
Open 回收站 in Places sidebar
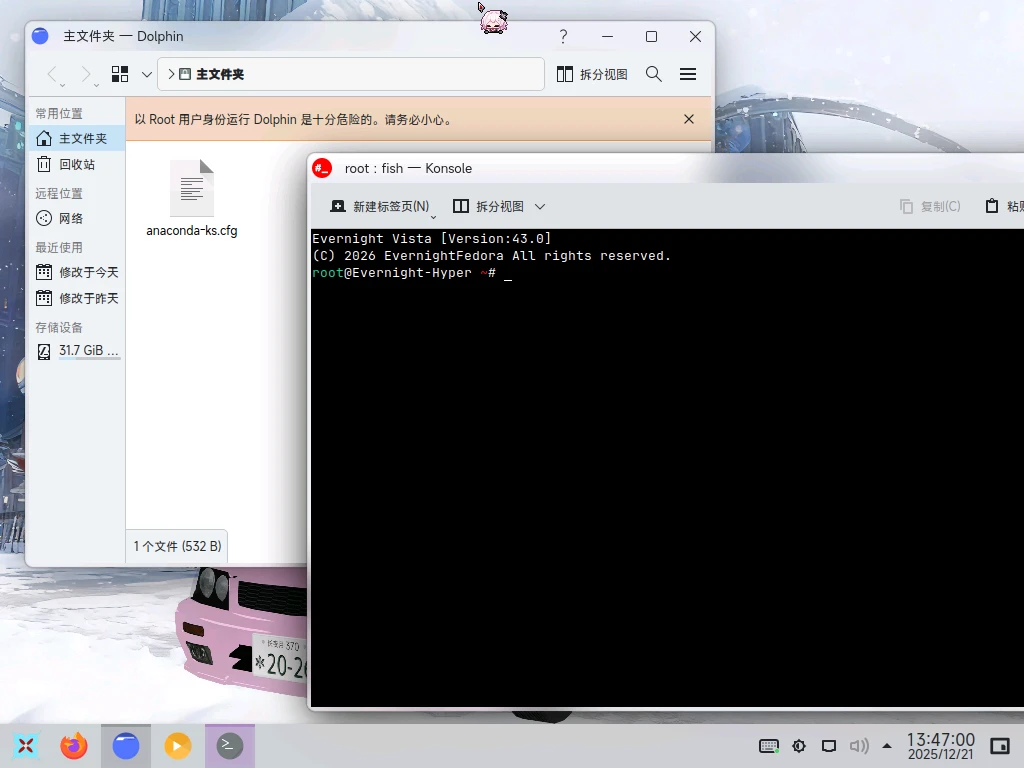pyautogui.click(x=77, y=165)
